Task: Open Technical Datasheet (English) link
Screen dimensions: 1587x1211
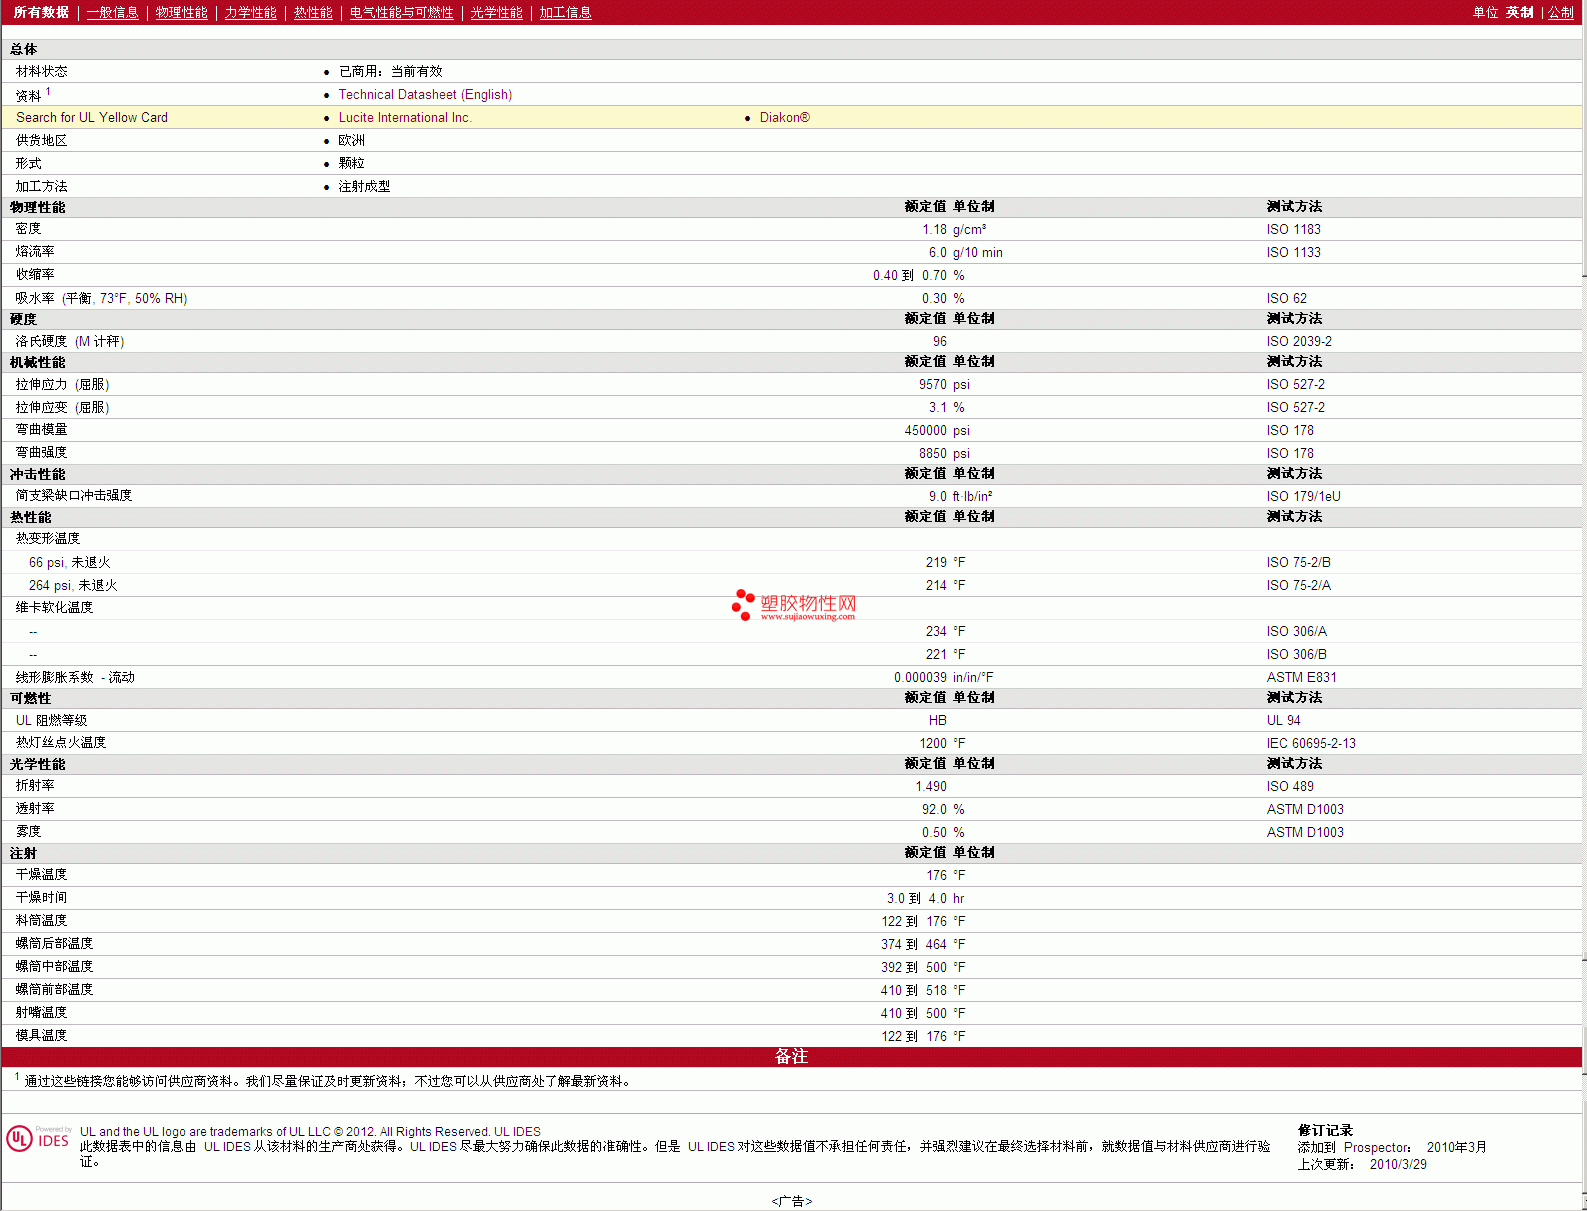Action: (x=425, y=95)
